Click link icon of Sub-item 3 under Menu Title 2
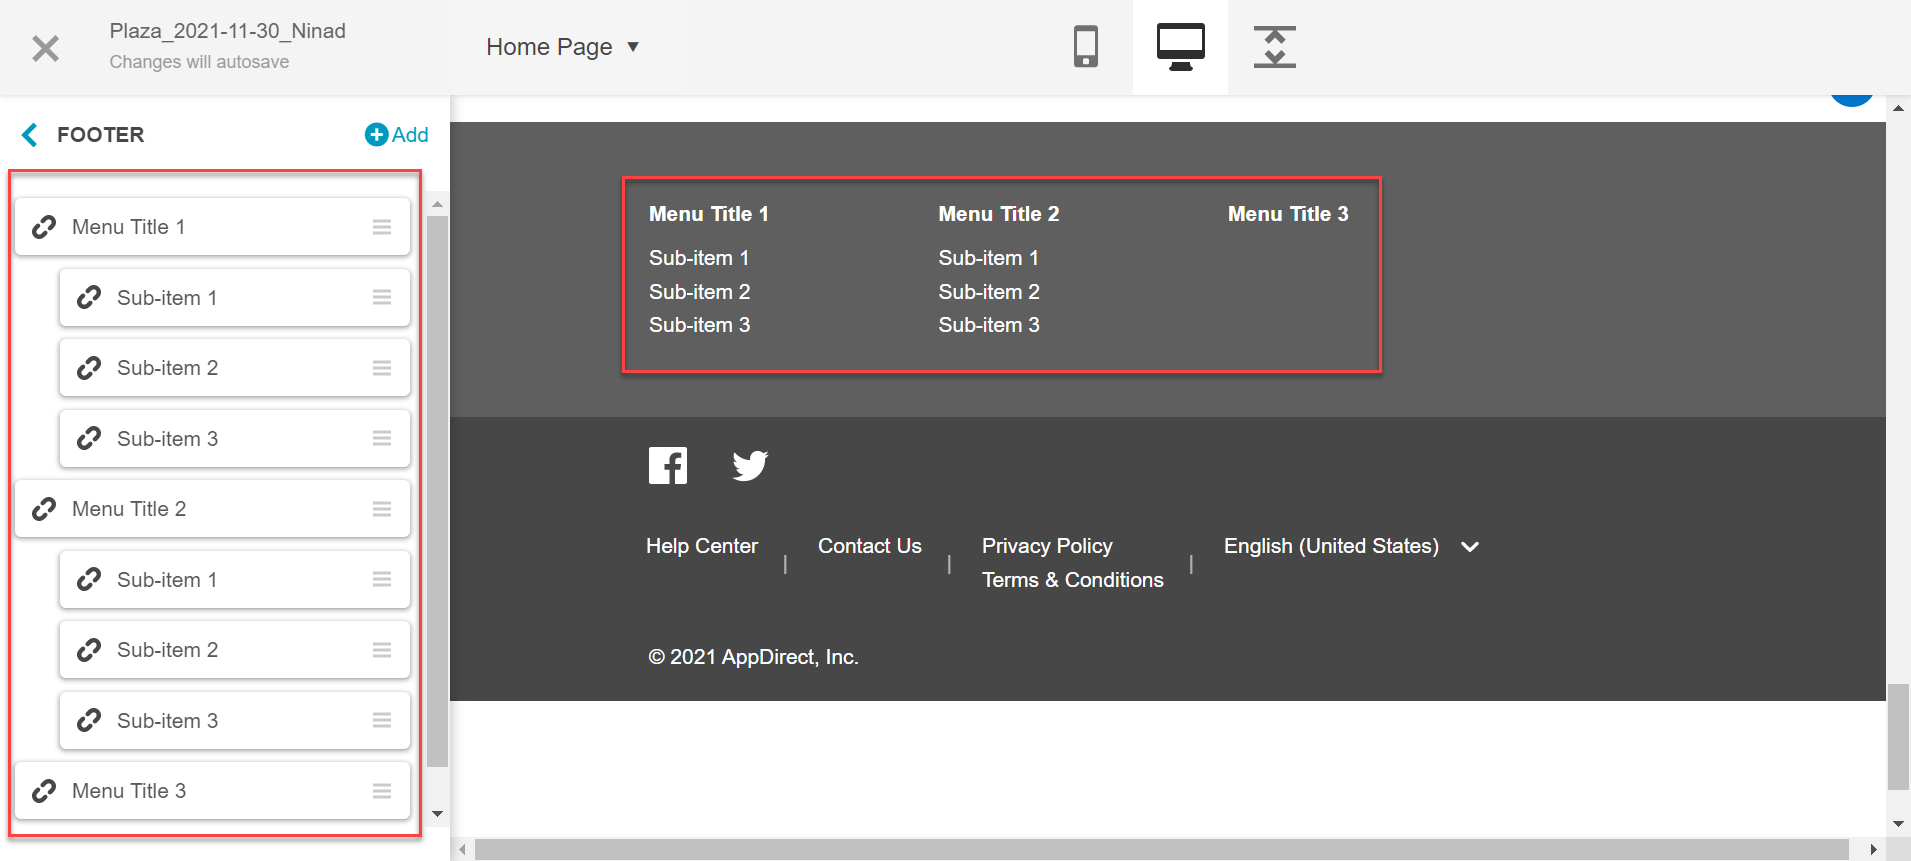Screen dimensions: 1911x861 (89, 720)
